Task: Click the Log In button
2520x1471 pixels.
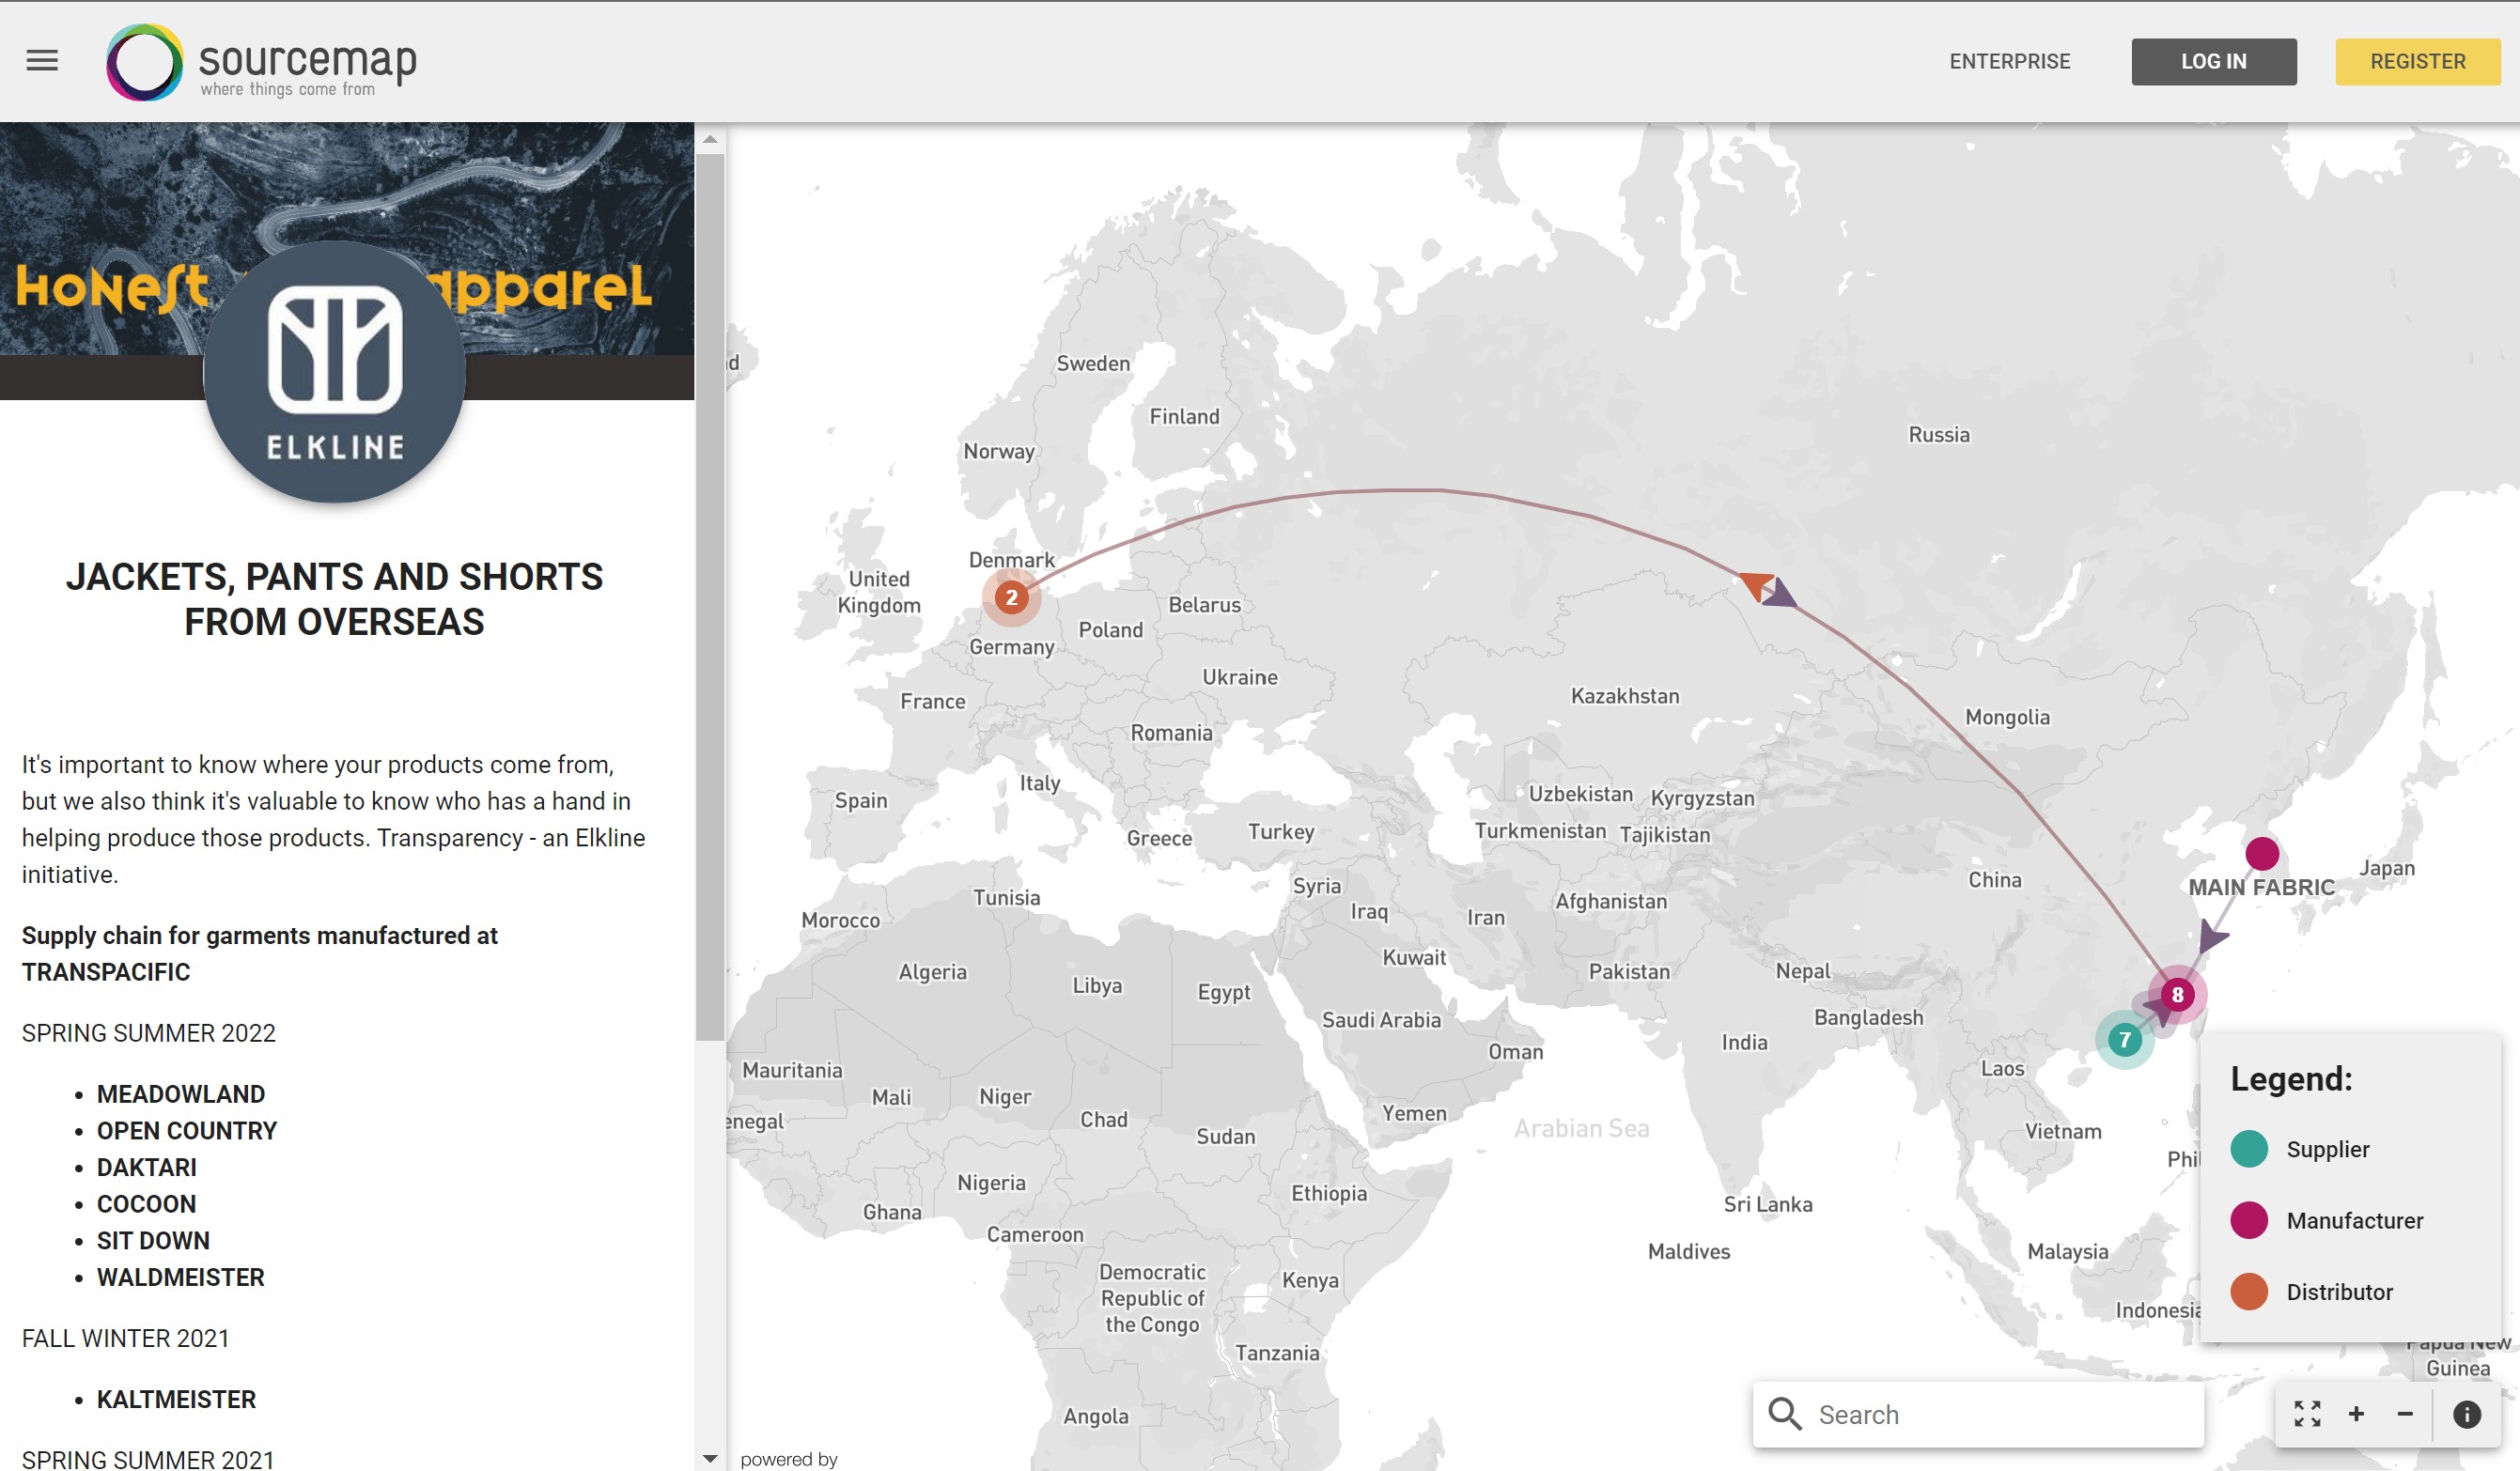Action: [x=2213, y=62]
